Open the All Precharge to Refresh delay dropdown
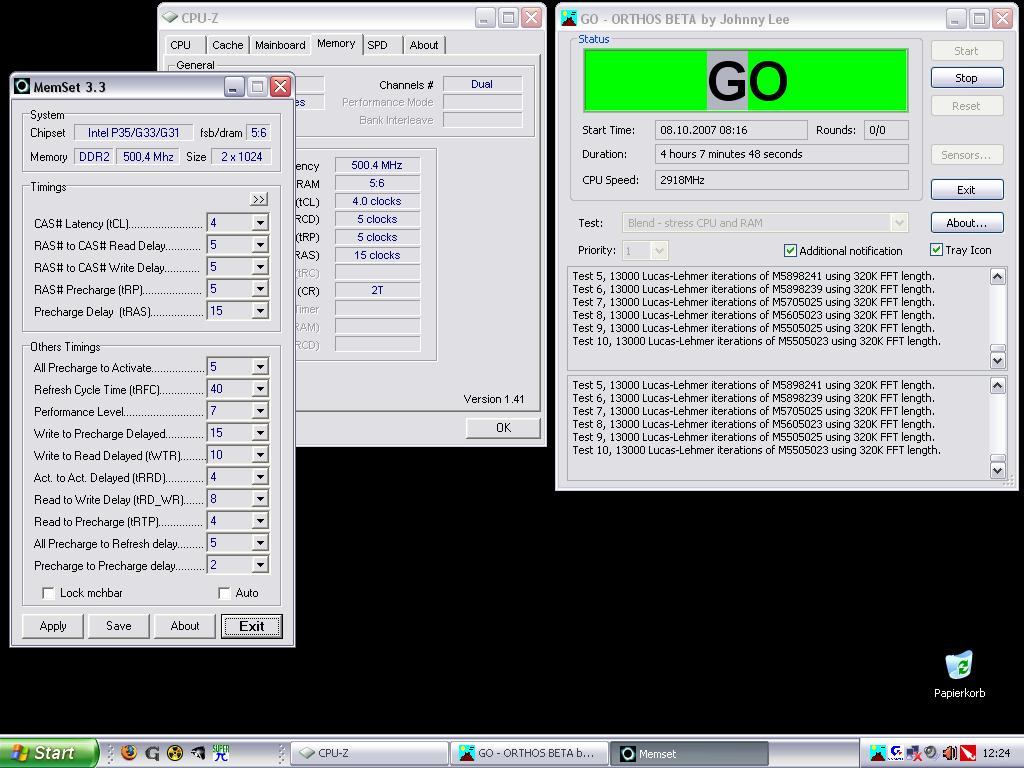Screen dimensions: 1024x768 [260, 543]
